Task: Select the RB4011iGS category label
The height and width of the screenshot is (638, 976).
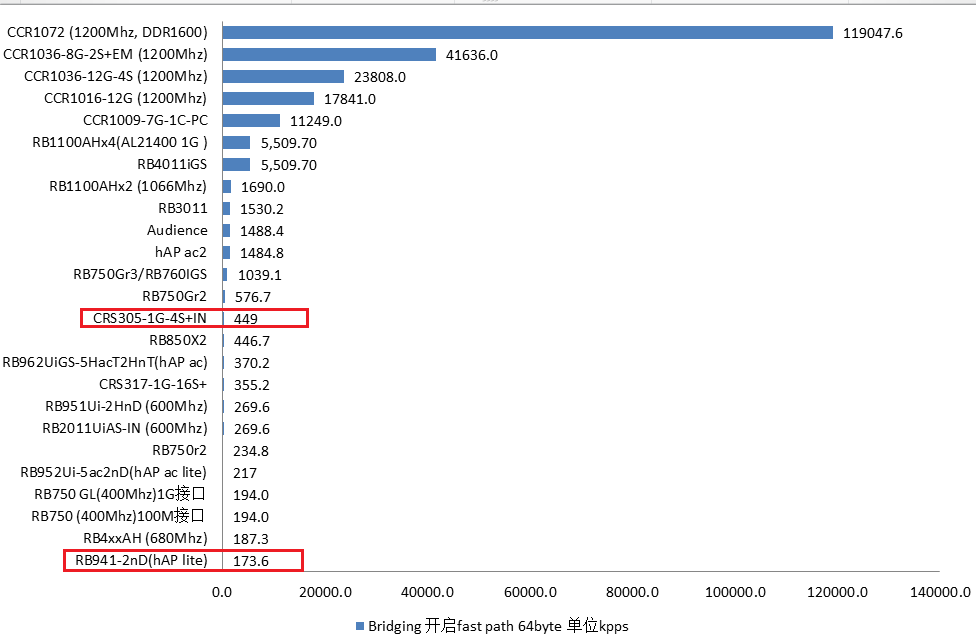Action: pos(172,164)
